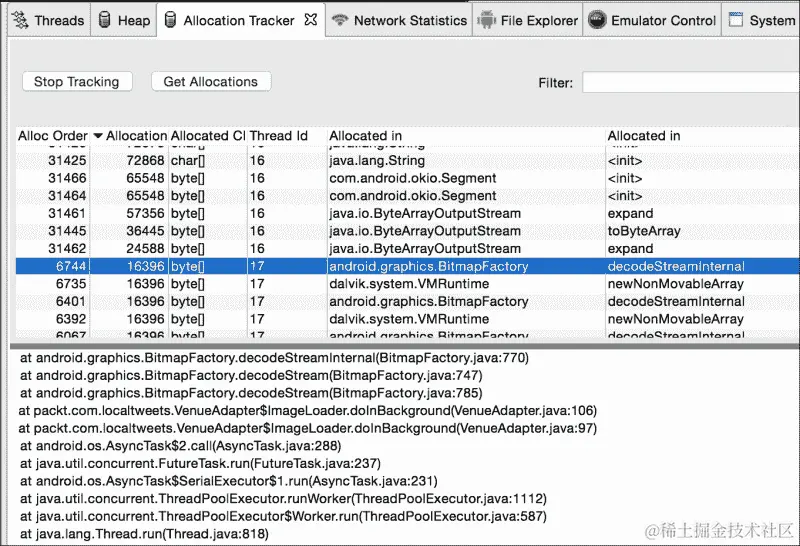This screenshot has height=546, width=800.
Task: Click the Emulator Control icon
Action: (597, 20)
